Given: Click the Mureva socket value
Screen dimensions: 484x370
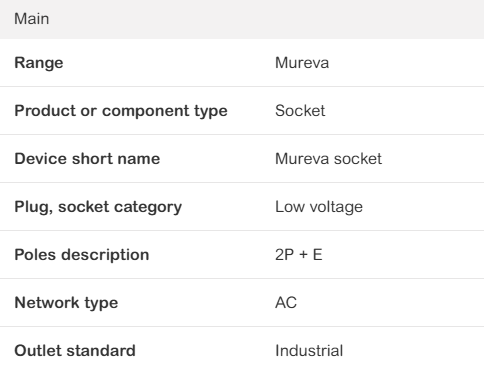Looking at the screenshot, I should (x=328, y=159).
